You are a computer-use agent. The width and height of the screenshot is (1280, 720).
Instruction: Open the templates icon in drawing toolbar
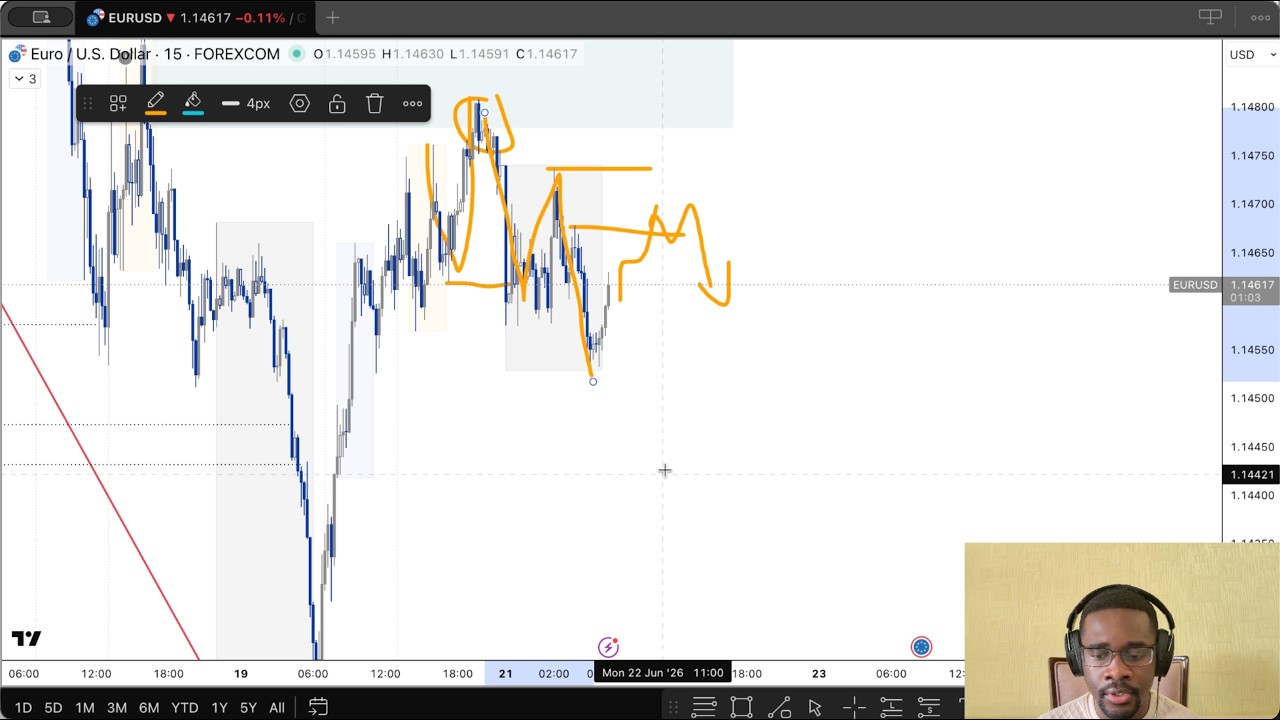coord(118,103)
